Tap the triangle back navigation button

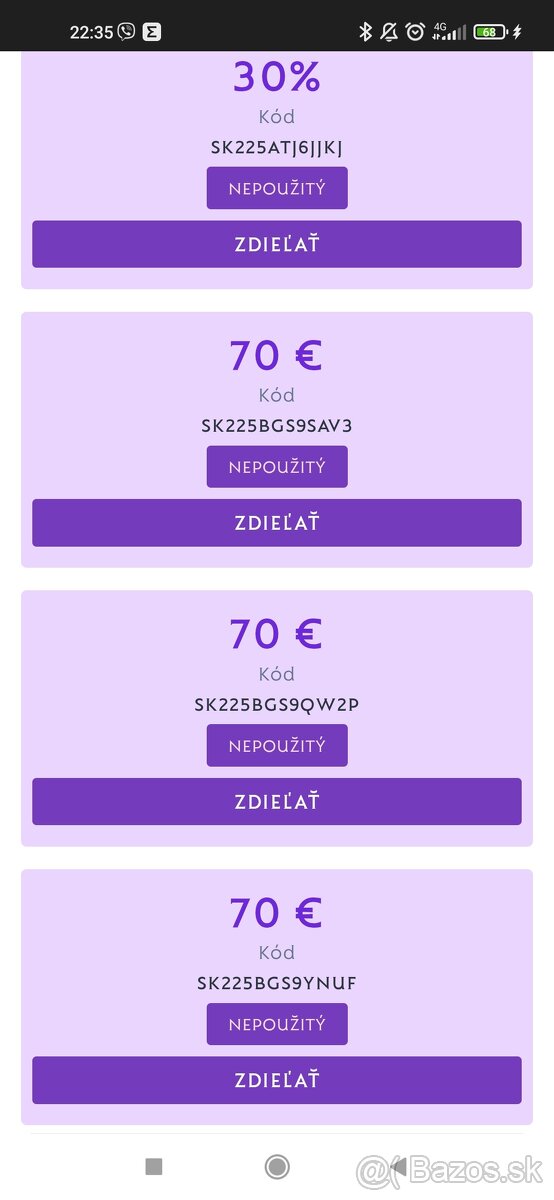(398, 1166)
